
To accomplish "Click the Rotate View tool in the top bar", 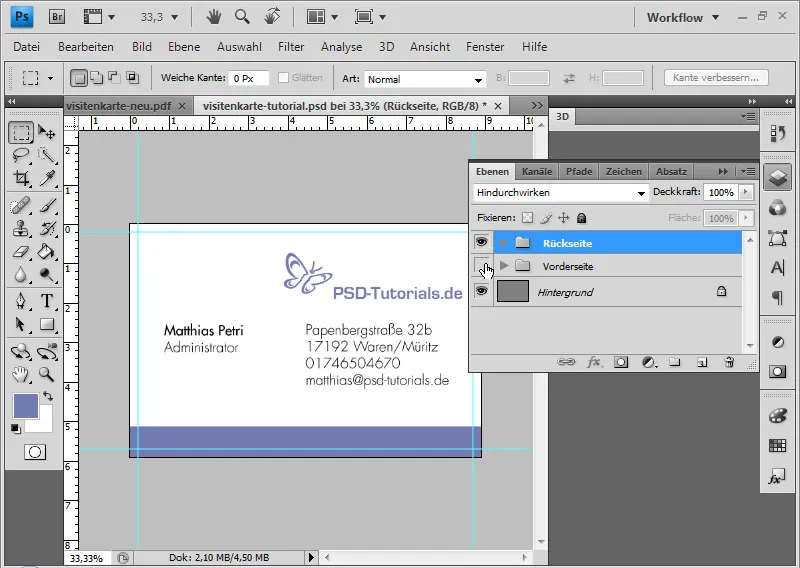I will (272, 17).
